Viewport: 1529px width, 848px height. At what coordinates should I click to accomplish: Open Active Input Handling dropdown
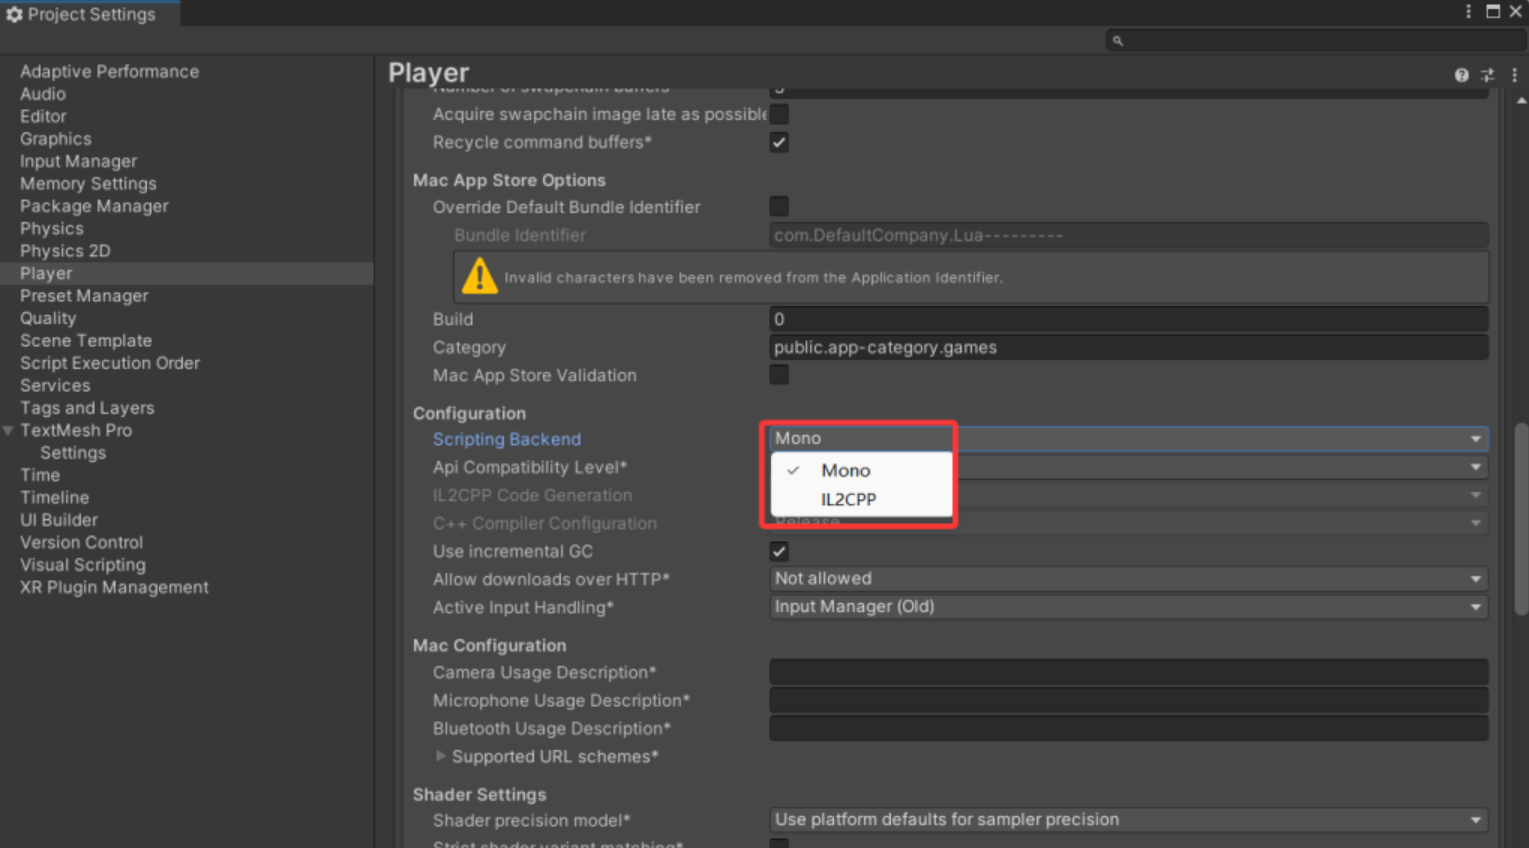coord(1127,607)
